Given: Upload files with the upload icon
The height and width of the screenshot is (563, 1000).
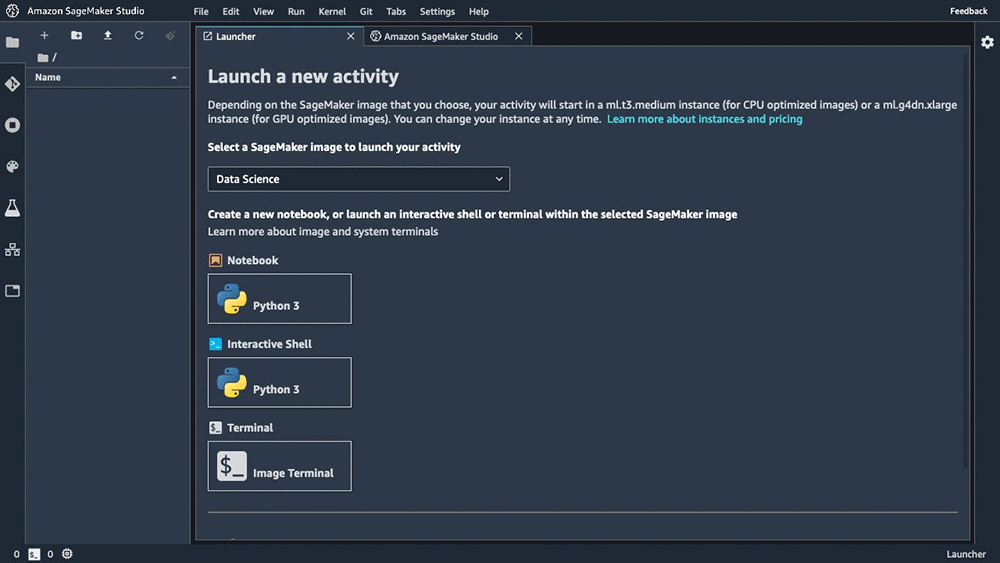Looking at the screenshot, I should click(x=108, y=35).
